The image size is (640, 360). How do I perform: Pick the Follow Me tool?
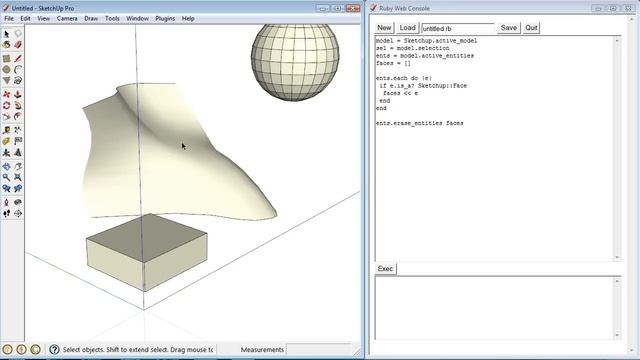(x=18, y=106)
